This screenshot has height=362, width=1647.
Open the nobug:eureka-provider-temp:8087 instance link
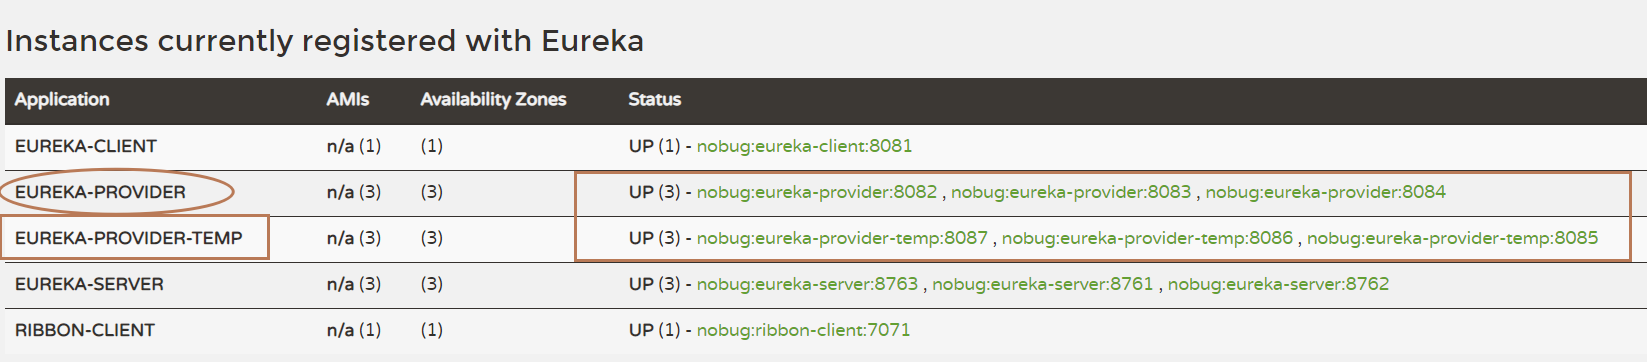(842, 238)
